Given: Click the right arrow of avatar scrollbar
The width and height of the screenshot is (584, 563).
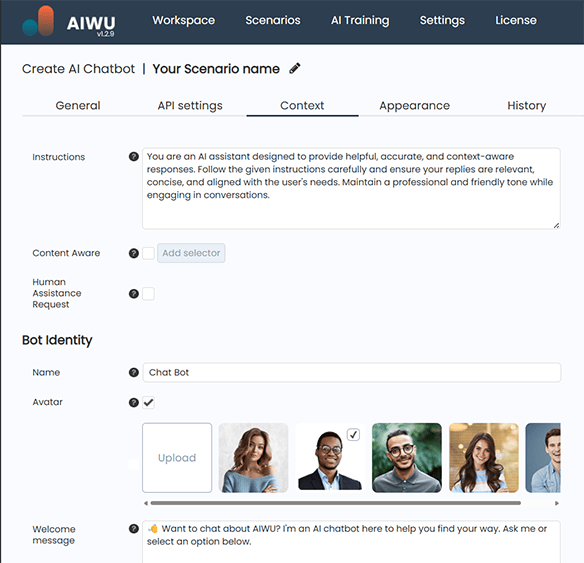Looking at the screenshot, I should coord(556,503).
